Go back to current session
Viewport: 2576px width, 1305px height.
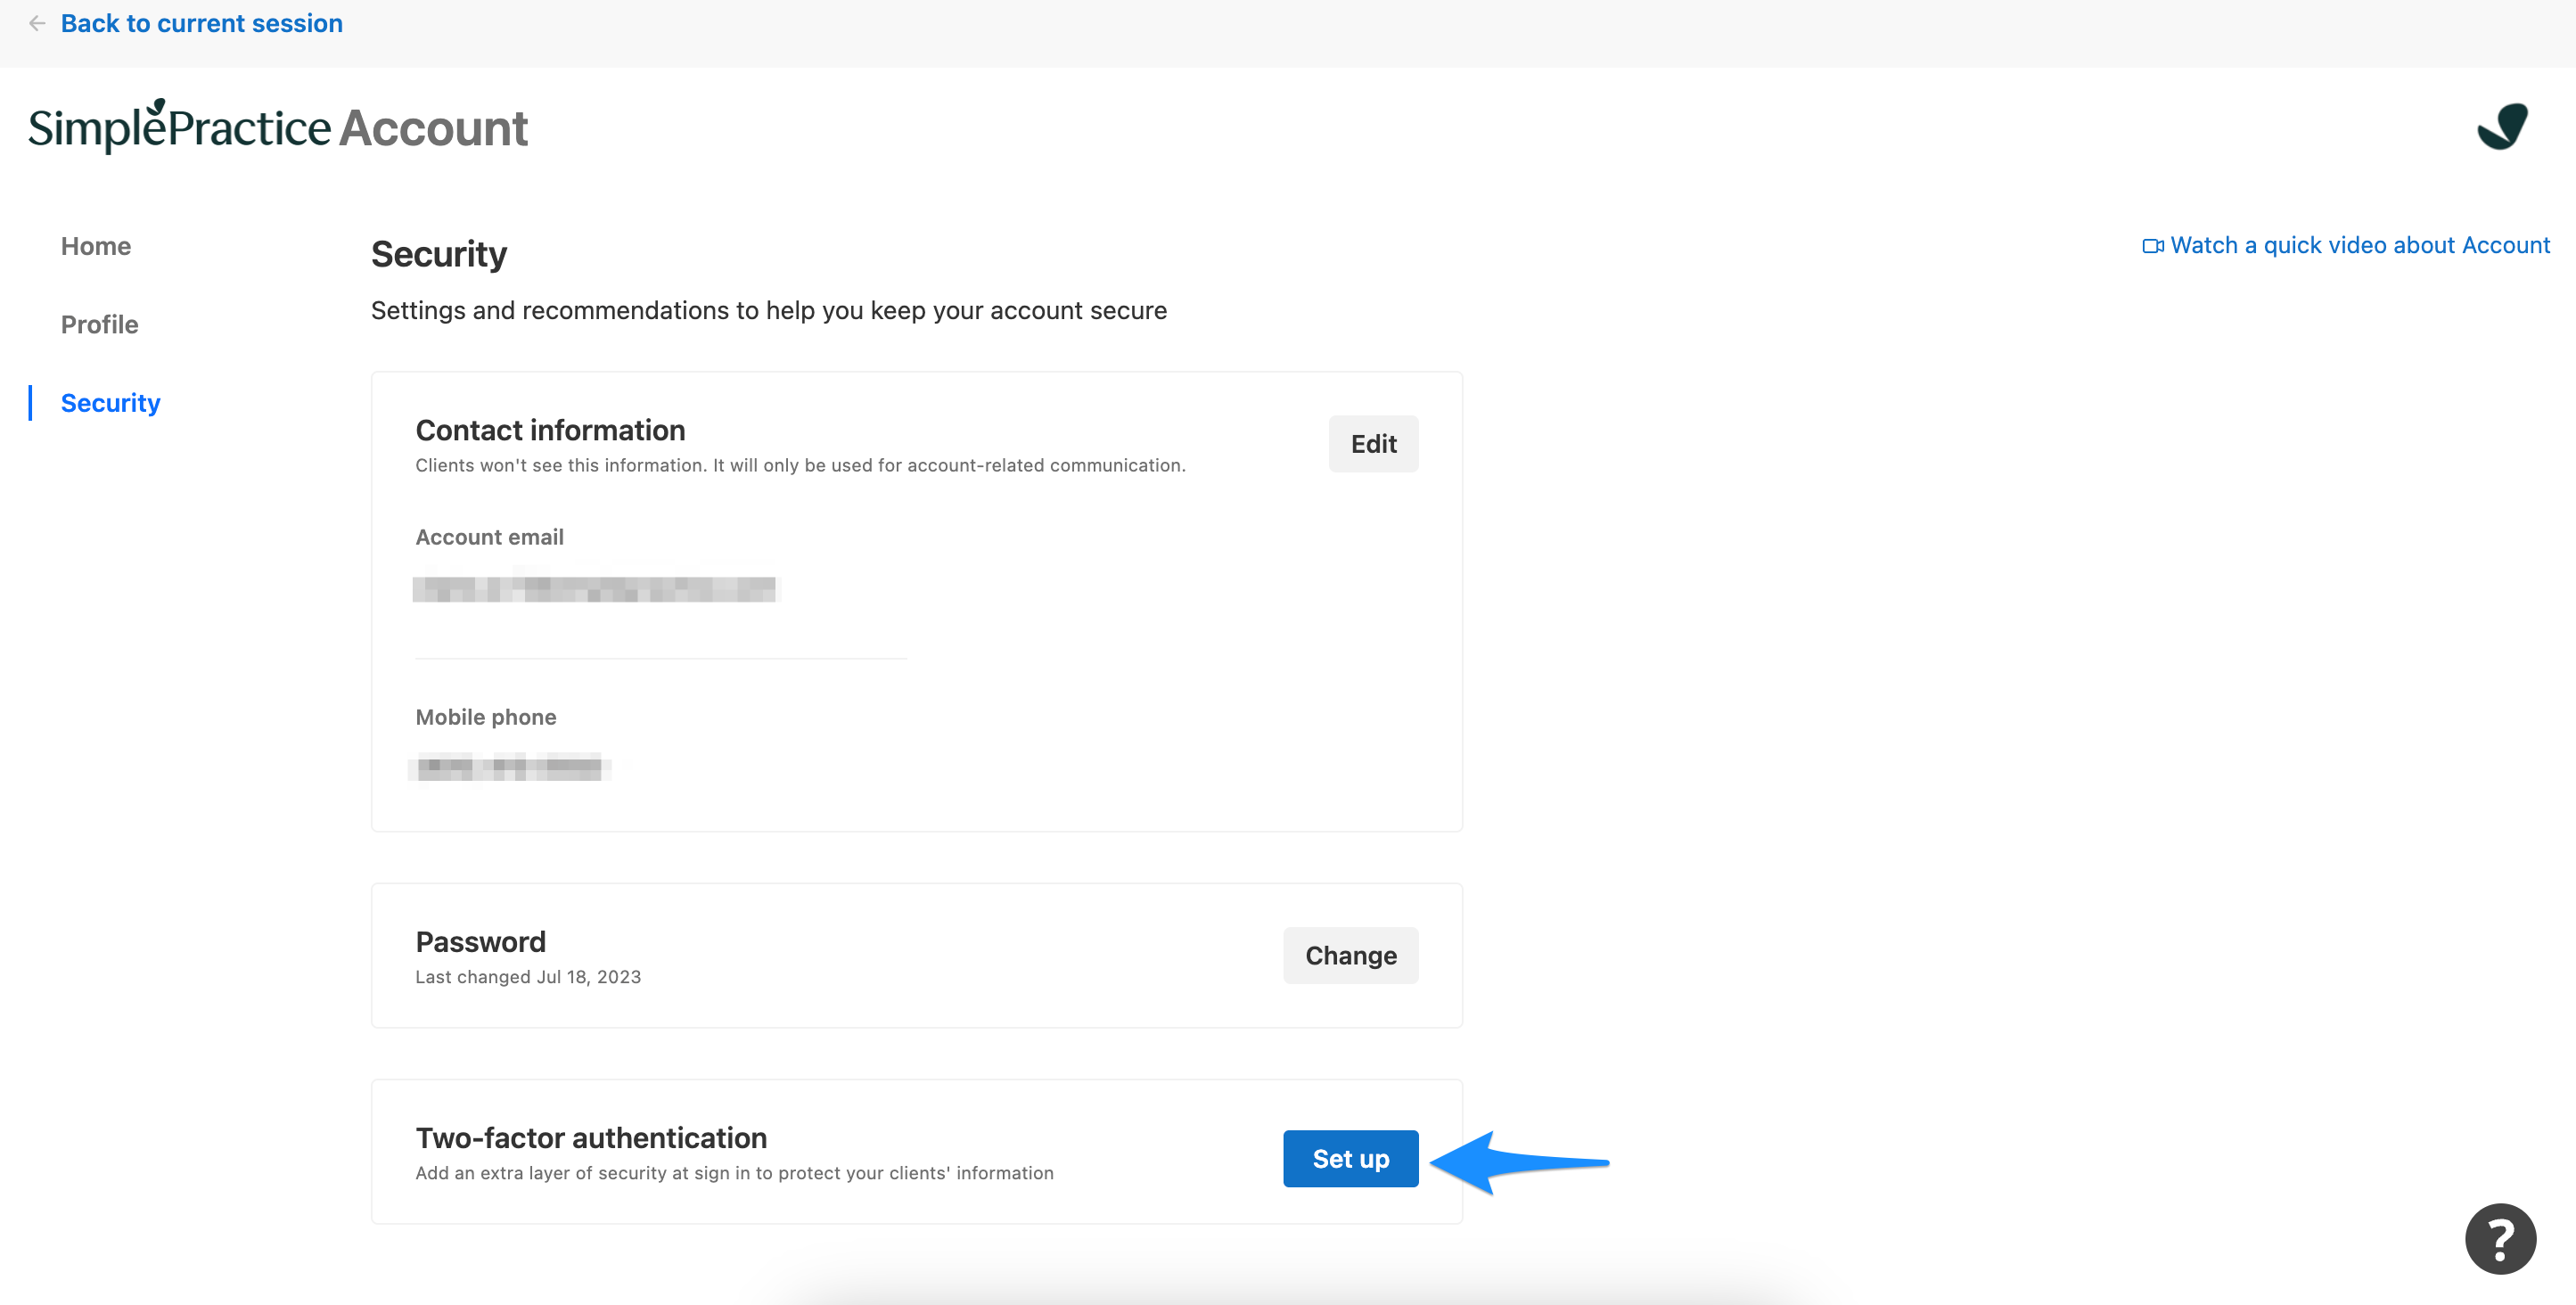coord(201,23)
